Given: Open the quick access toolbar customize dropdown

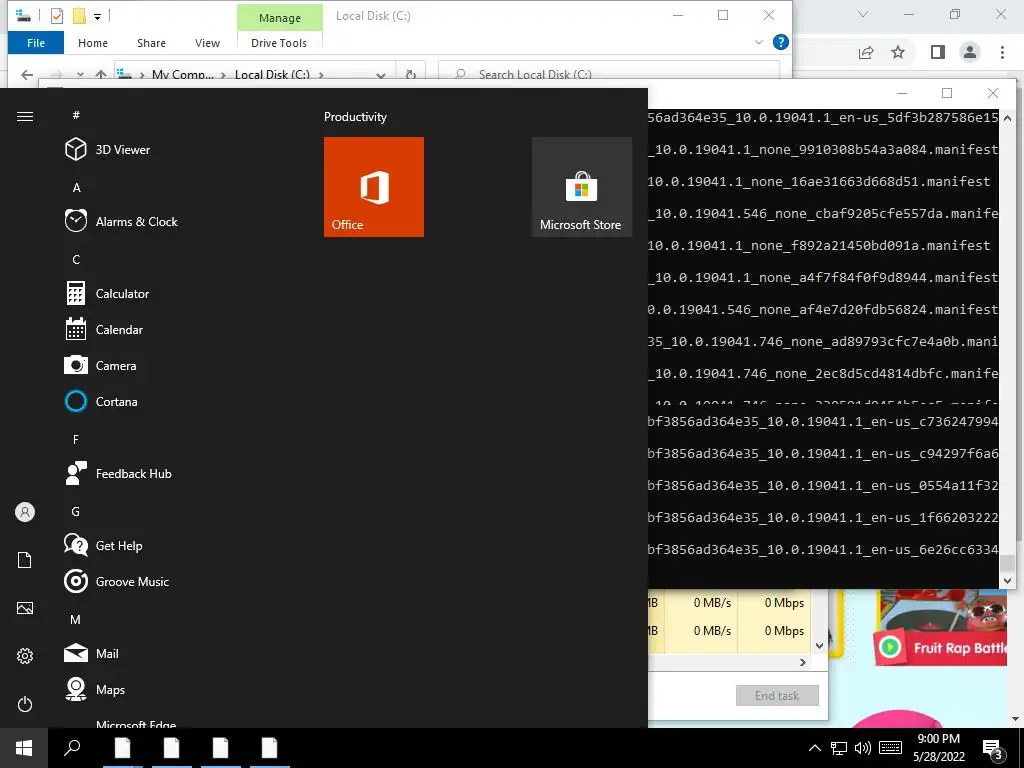Looking at the screenshot, I should (97, 16).
